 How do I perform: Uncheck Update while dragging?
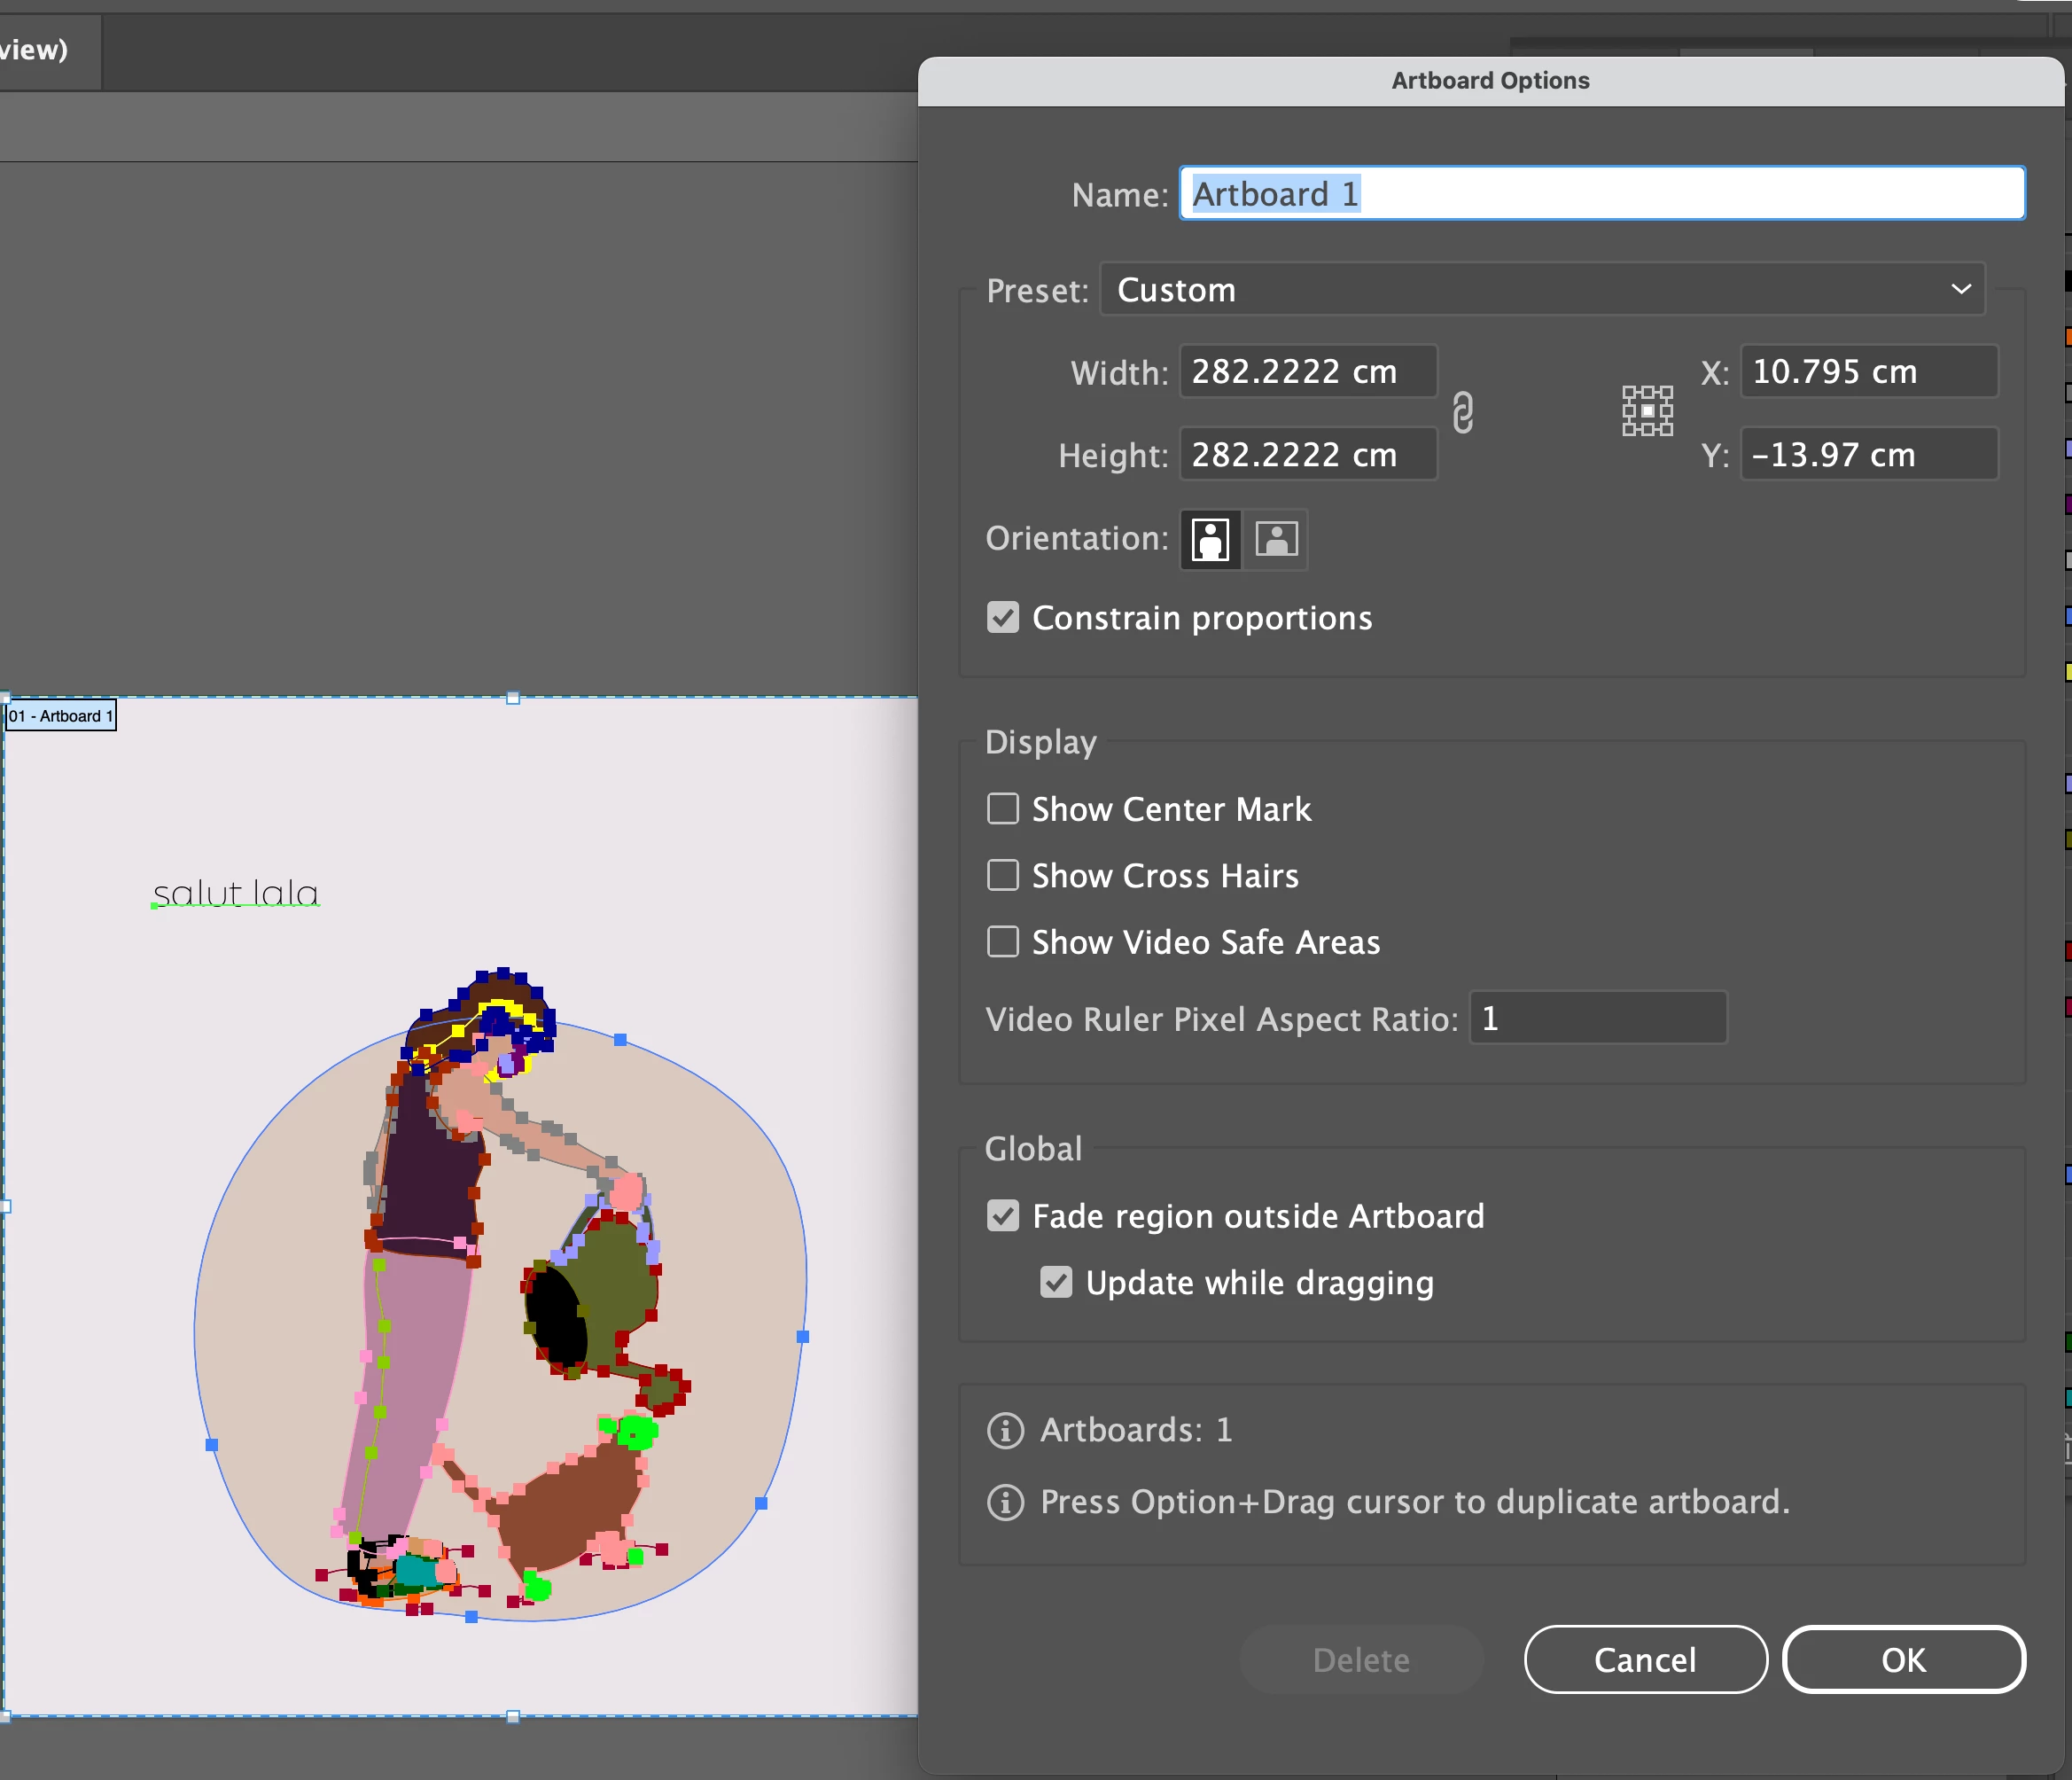pyautogui.click(x=1056, y=1283)
